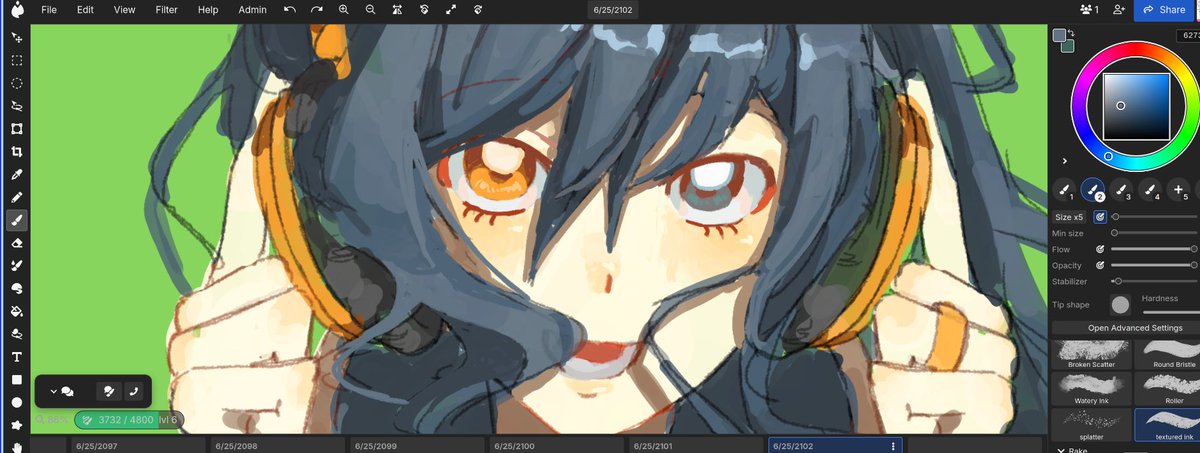This screenshot has height=453, width=1200.
Task: Expand the Rake brush section
Action: (1061, 450)
